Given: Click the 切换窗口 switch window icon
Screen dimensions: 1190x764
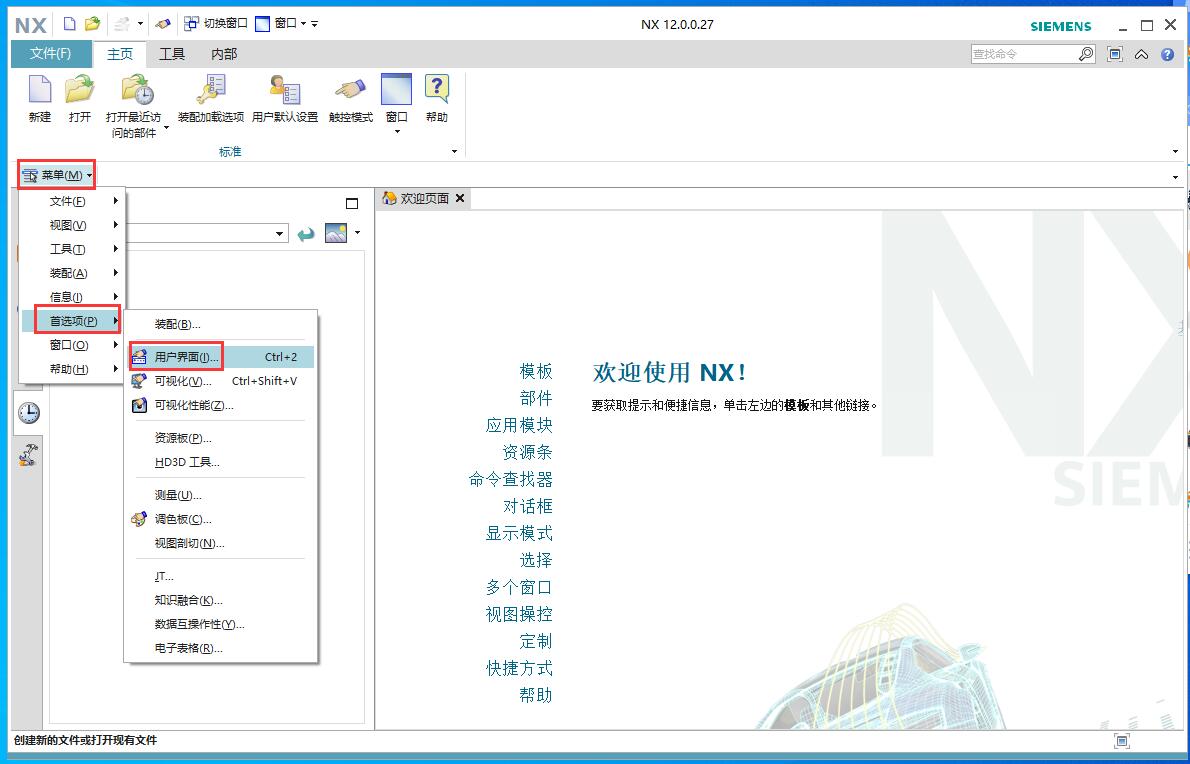Looking at the screenshot, I should pyautogui.click(x=191, y=23).
